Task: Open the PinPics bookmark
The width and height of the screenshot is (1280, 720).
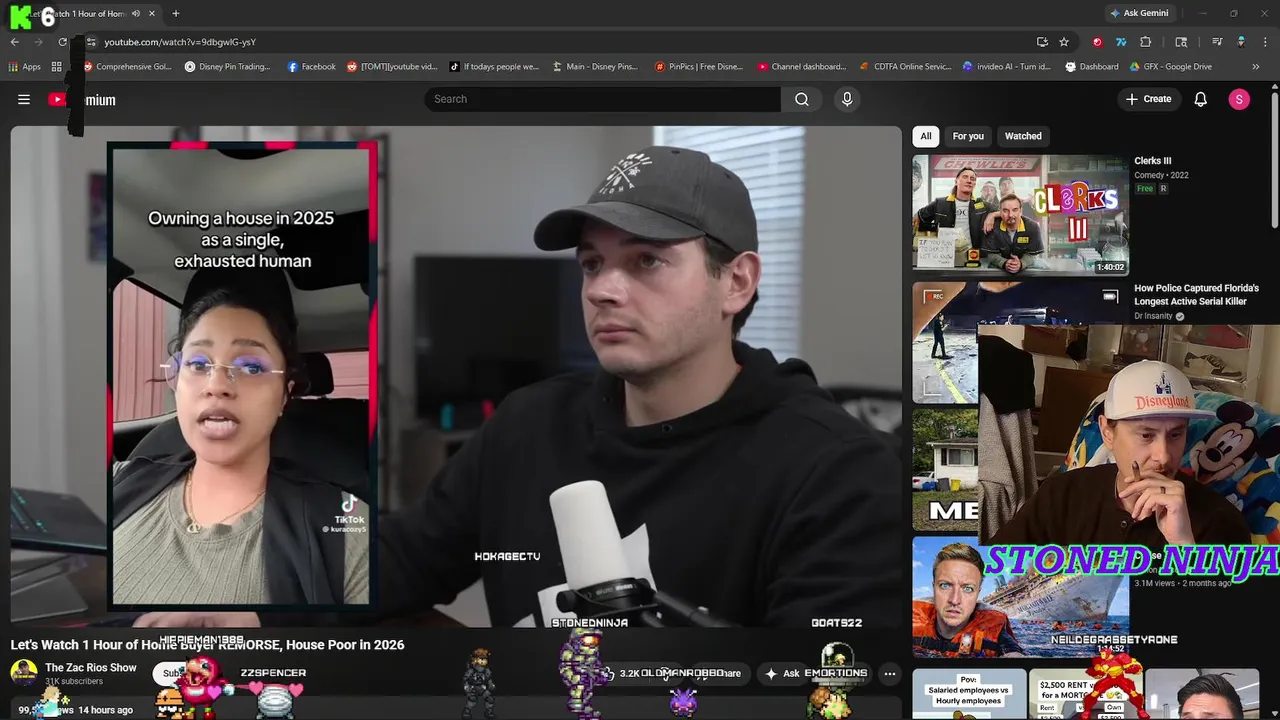Action: click(x=698, y=67)
